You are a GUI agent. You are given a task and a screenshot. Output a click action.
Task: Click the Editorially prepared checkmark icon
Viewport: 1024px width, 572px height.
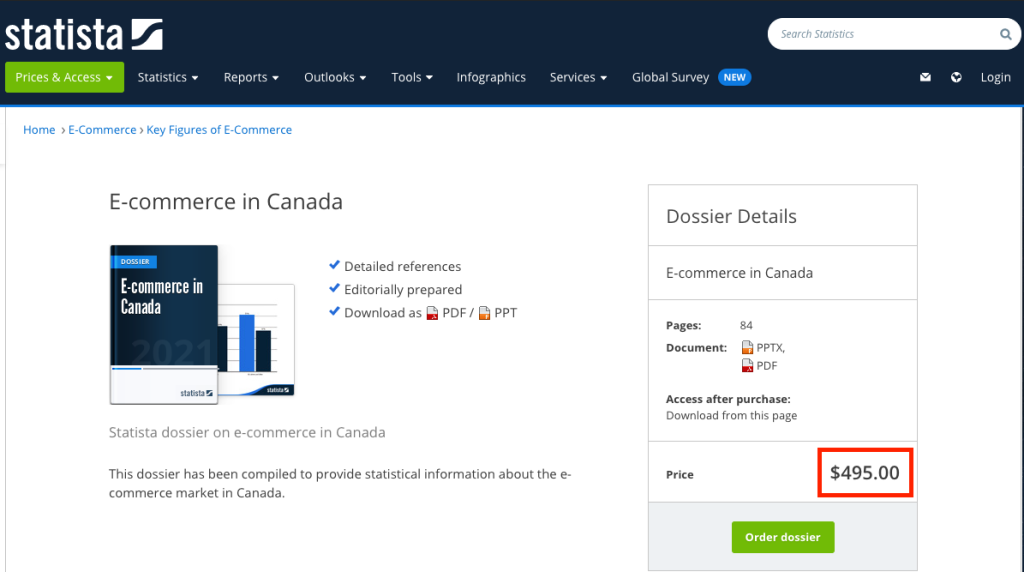pos(334,288)
